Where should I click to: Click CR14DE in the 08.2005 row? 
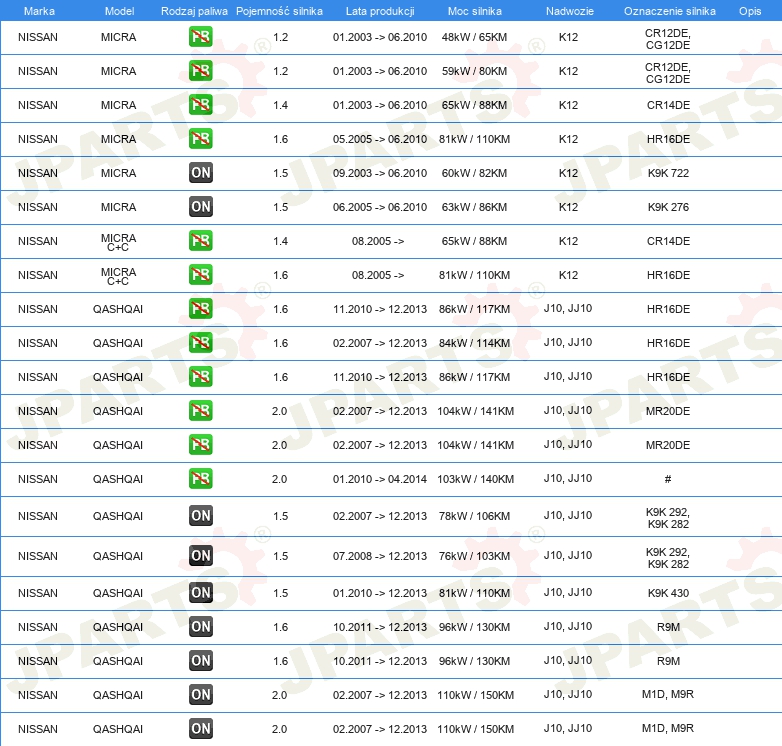click(x=668, y=241)
